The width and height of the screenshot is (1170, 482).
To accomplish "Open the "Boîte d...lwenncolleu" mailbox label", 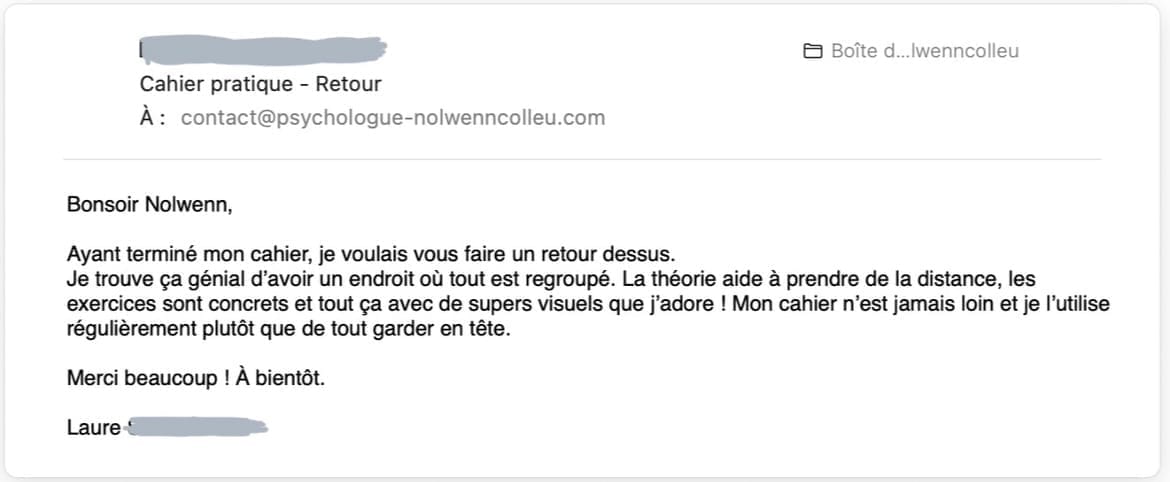I will 924,51.
